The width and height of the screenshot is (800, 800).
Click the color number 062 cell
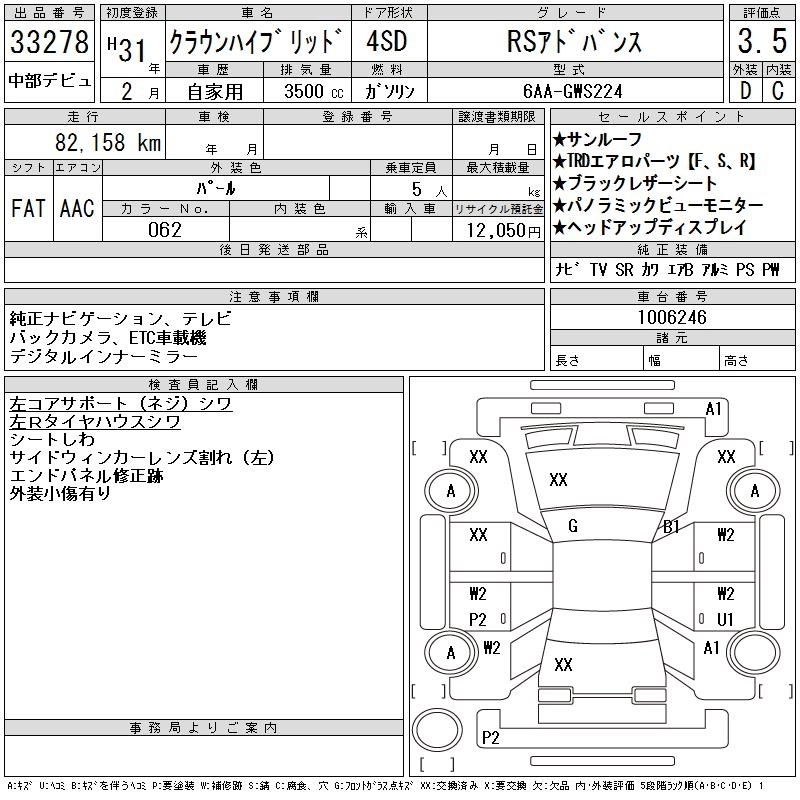(x=165, y=230)
